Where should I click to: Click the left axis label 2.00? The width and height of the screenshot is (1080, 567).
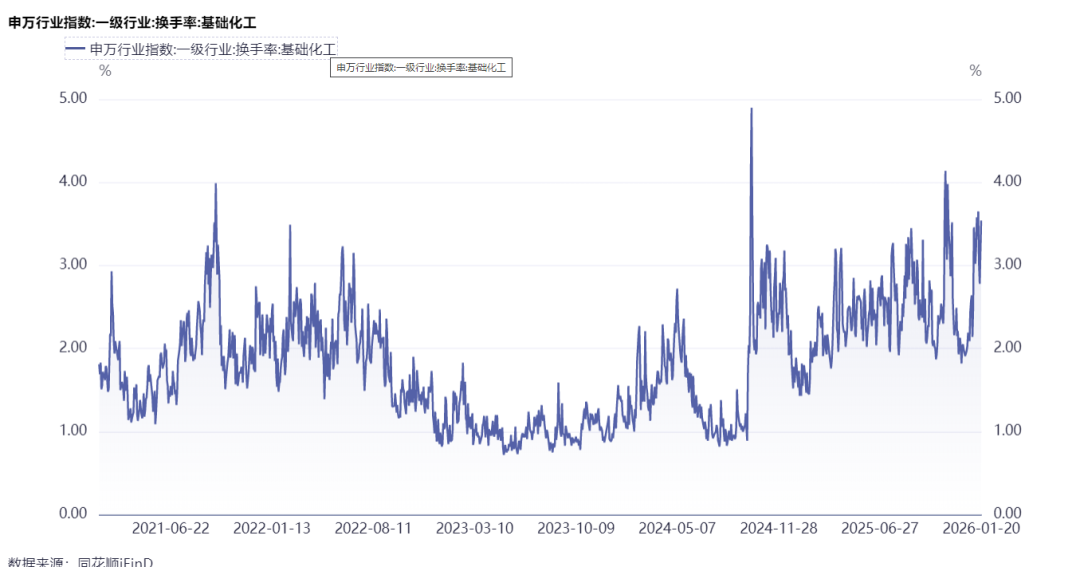[x=73, y=347]
